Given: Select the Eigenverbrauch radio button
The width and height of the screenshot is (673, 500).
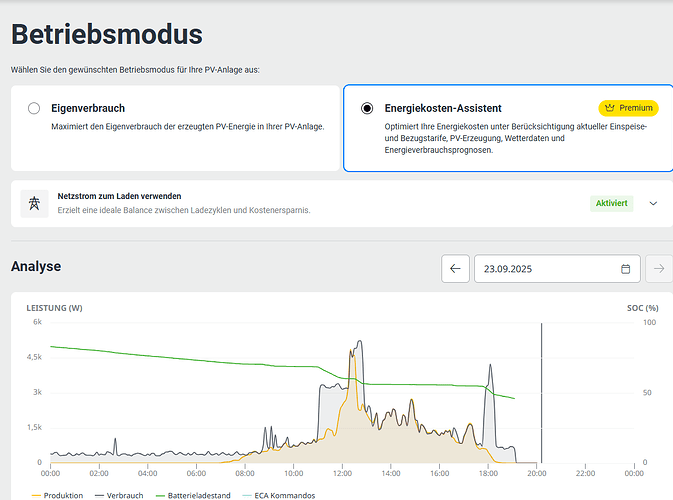Looking at the screenshot, I should (34, 108).
